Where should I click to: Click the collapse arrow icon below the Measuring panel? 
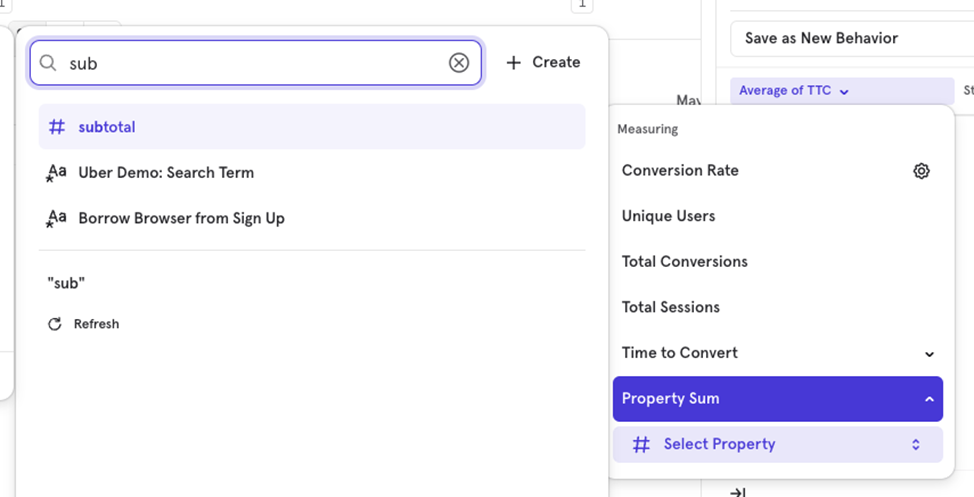738,491
